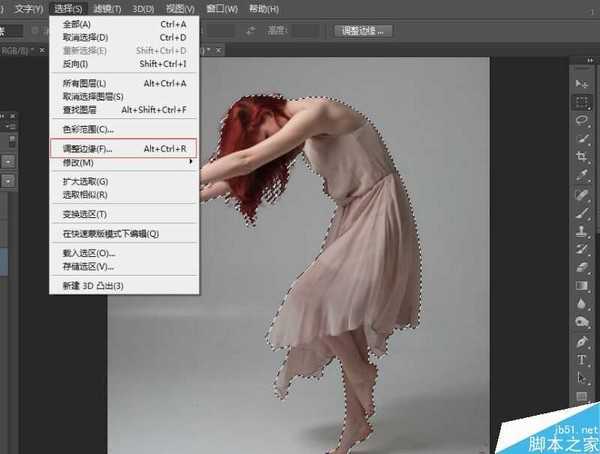Select the Brush tool

click(x=582, y=212)
